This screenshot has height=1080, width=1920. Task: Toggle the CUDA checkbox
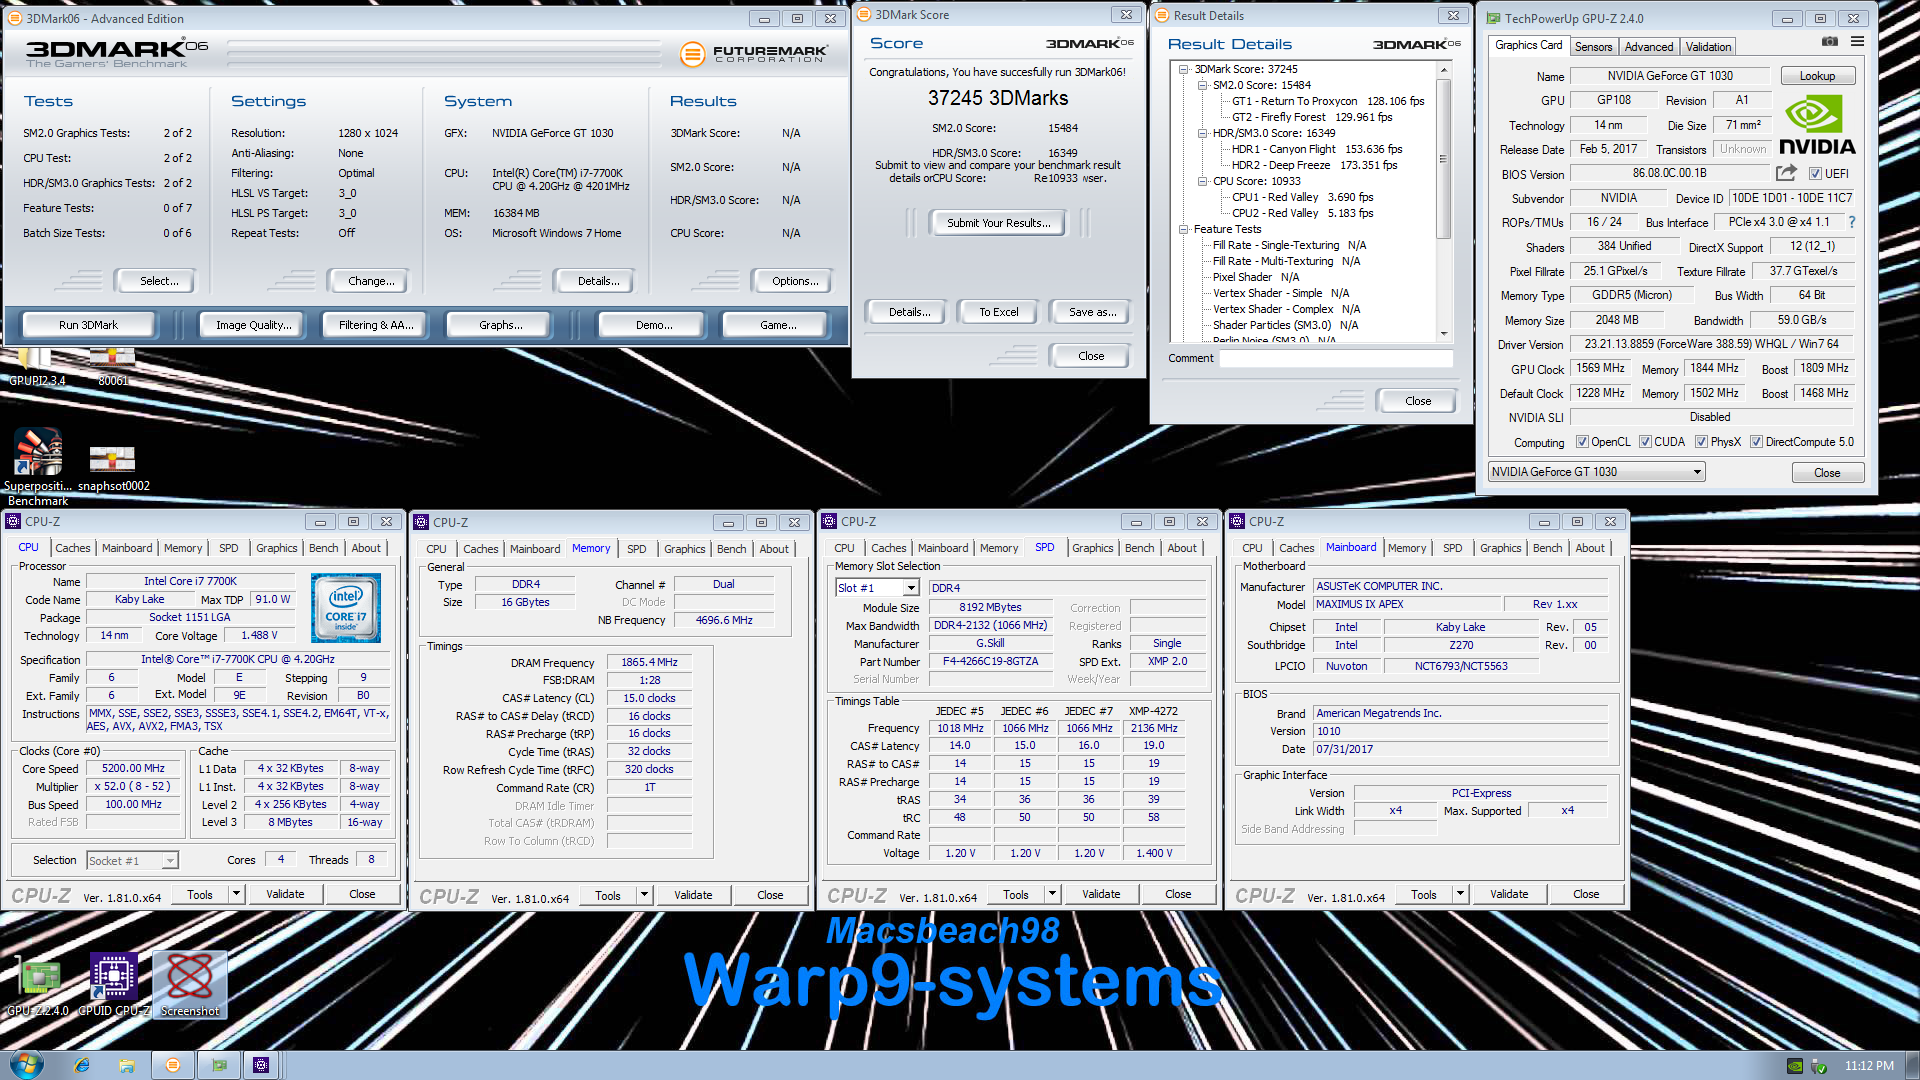pos(1645,441)
